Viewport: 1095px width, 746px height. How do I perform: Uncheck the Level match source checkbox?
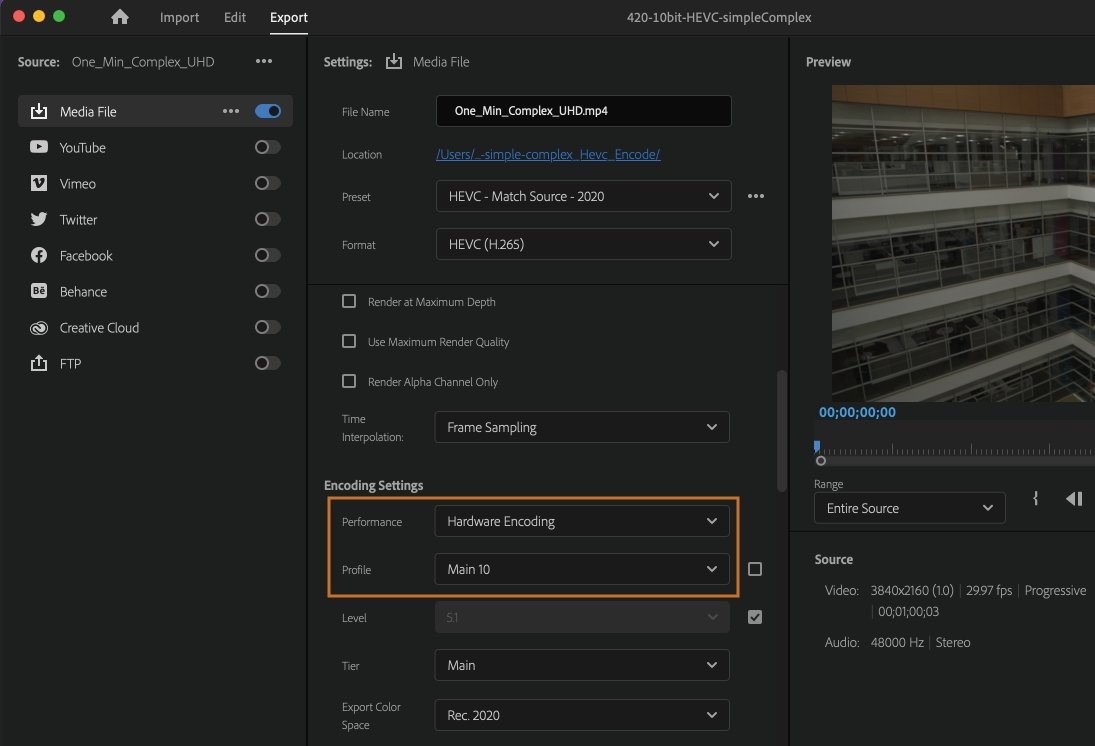(x=755, y=617)
